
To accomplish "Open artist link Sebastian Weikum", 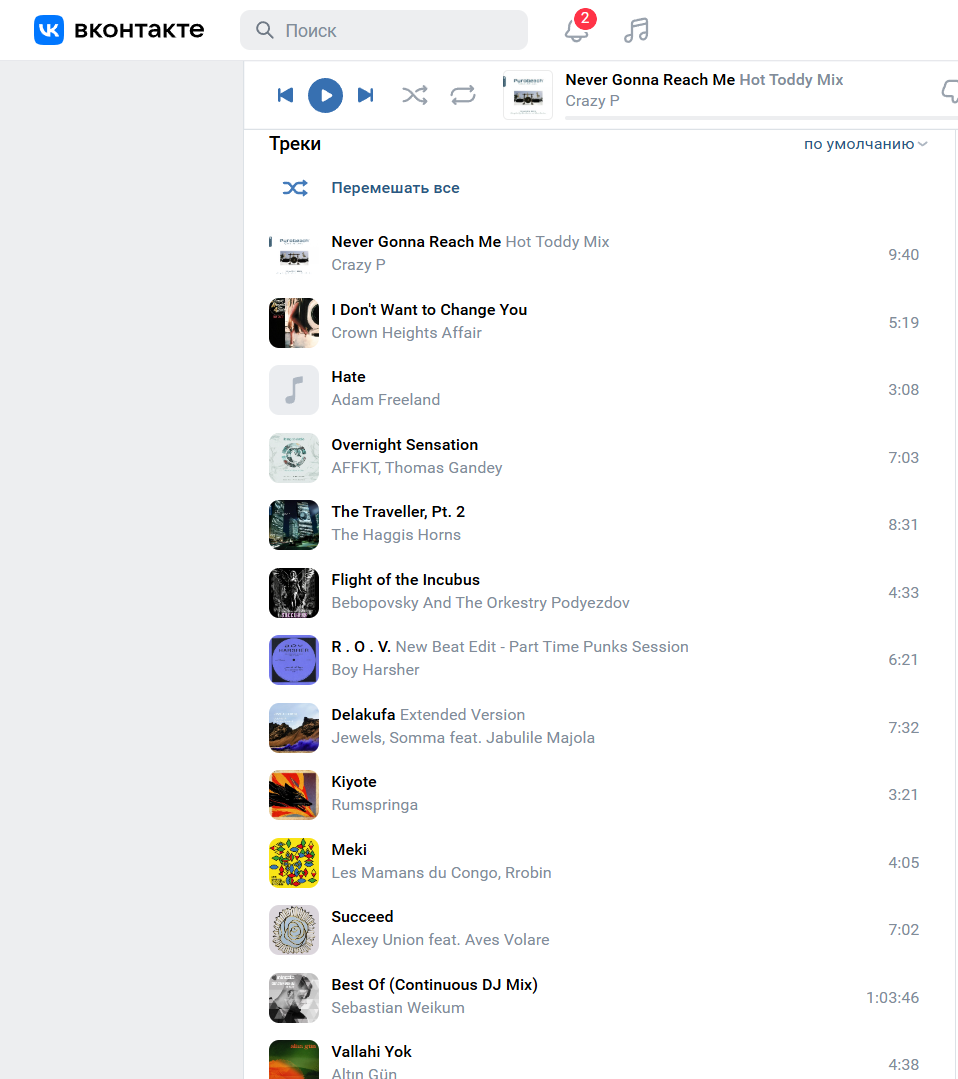I will pos(398,1007).
